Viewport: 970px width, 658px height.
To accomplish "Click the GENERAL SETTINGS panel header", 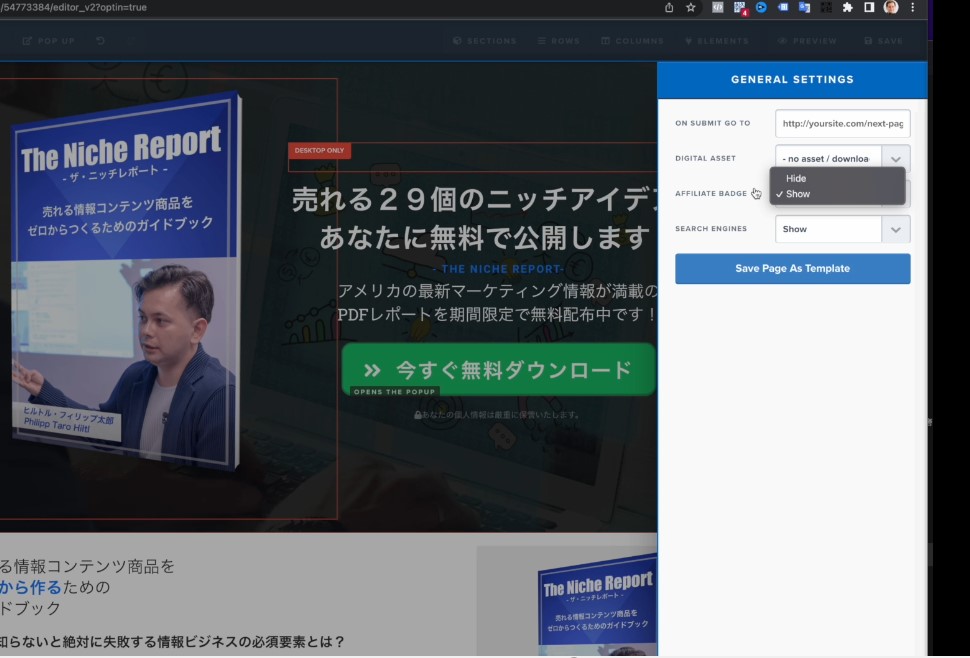I will click(x=792, y=80).
